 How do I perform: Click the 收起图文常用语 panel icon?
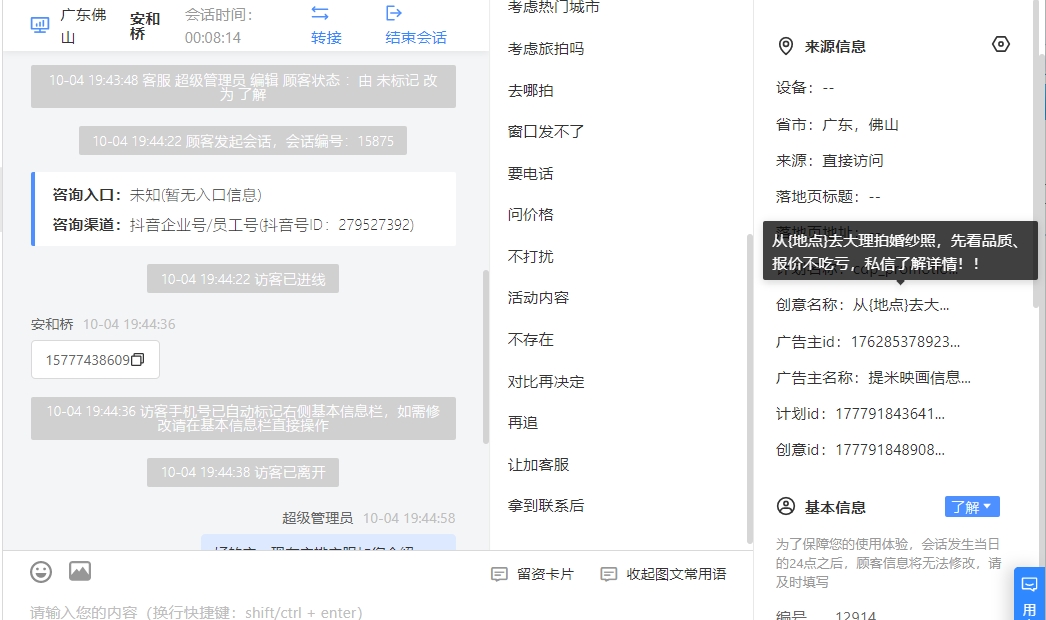(x=608, y=575)
